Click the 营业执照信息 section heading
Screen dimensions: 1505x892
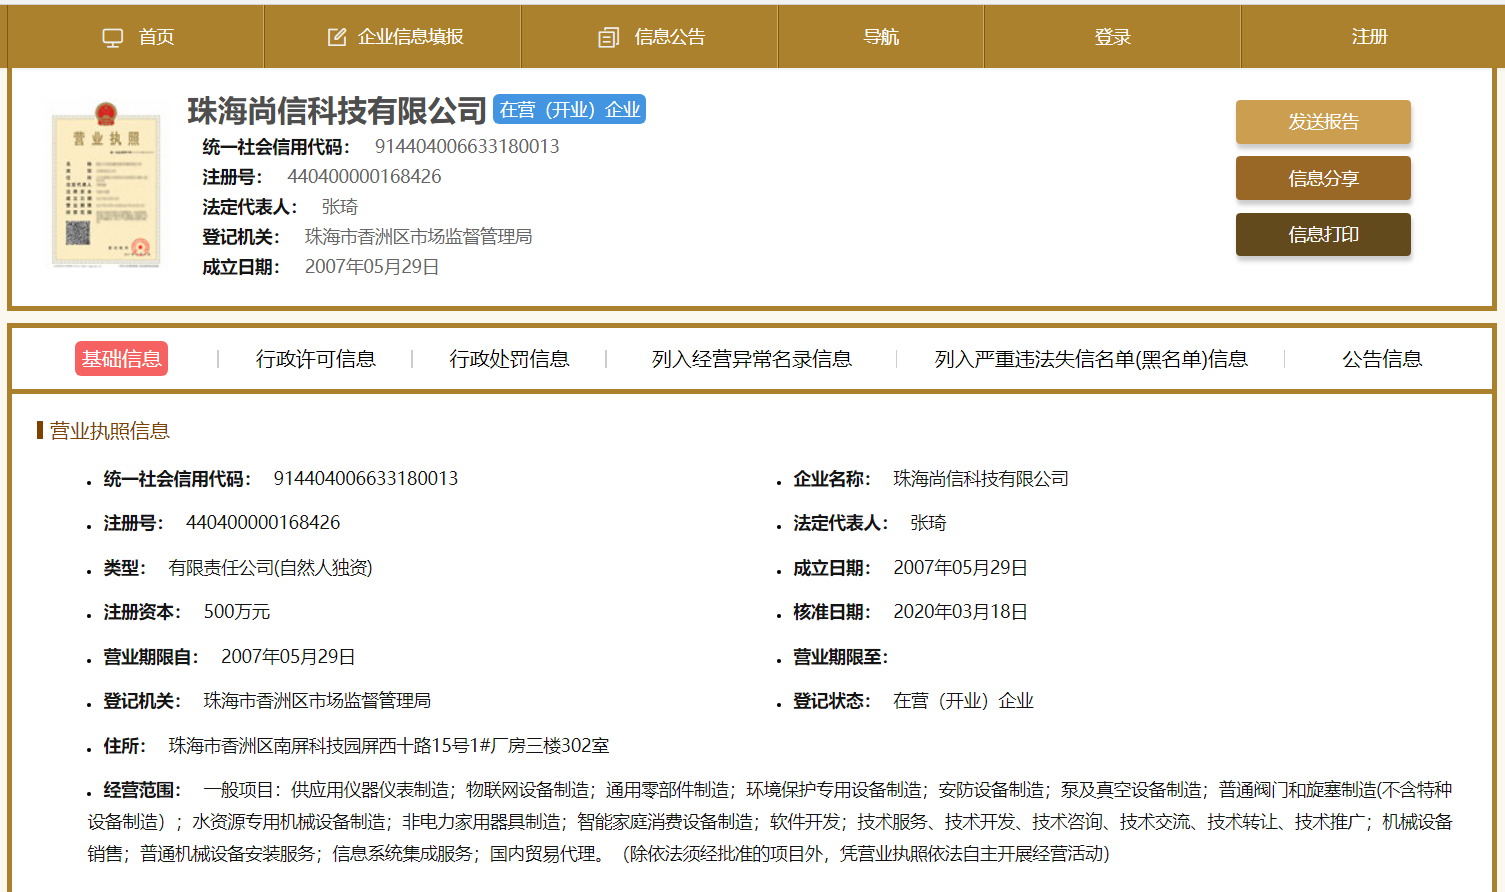click(110, 431)
